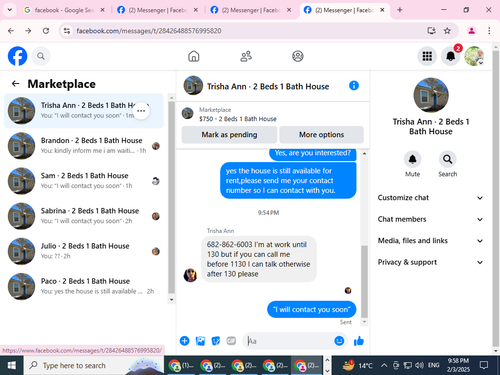
Task: Open the Sabrina conversation
Action: click(x=84, y=216)
